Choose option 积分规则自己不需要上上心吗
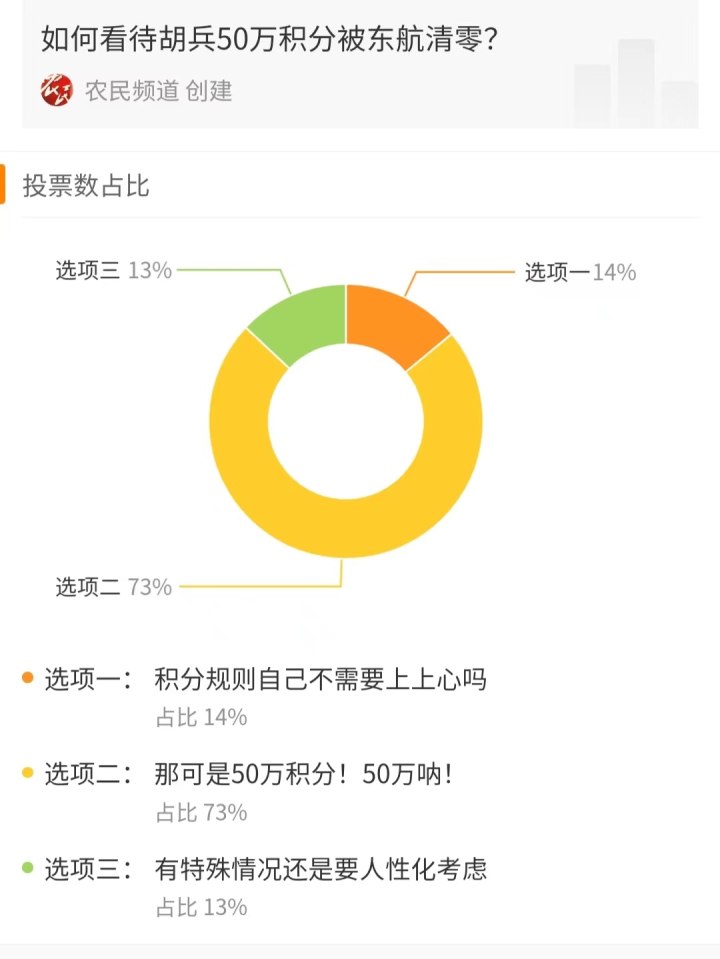This screenshot has width=720, height=959. tap(320, 680)
